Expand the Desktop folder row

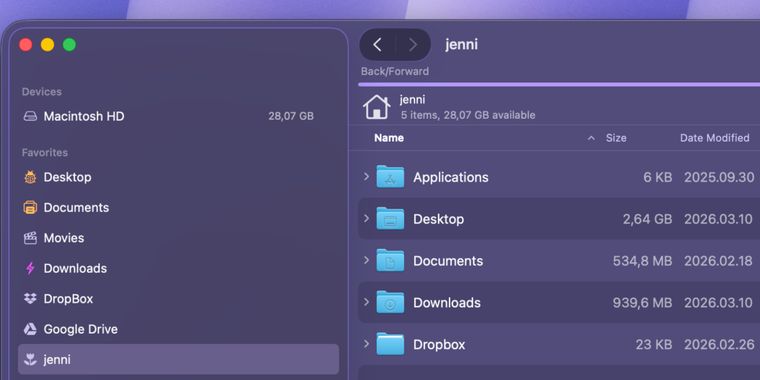point(366,218)
